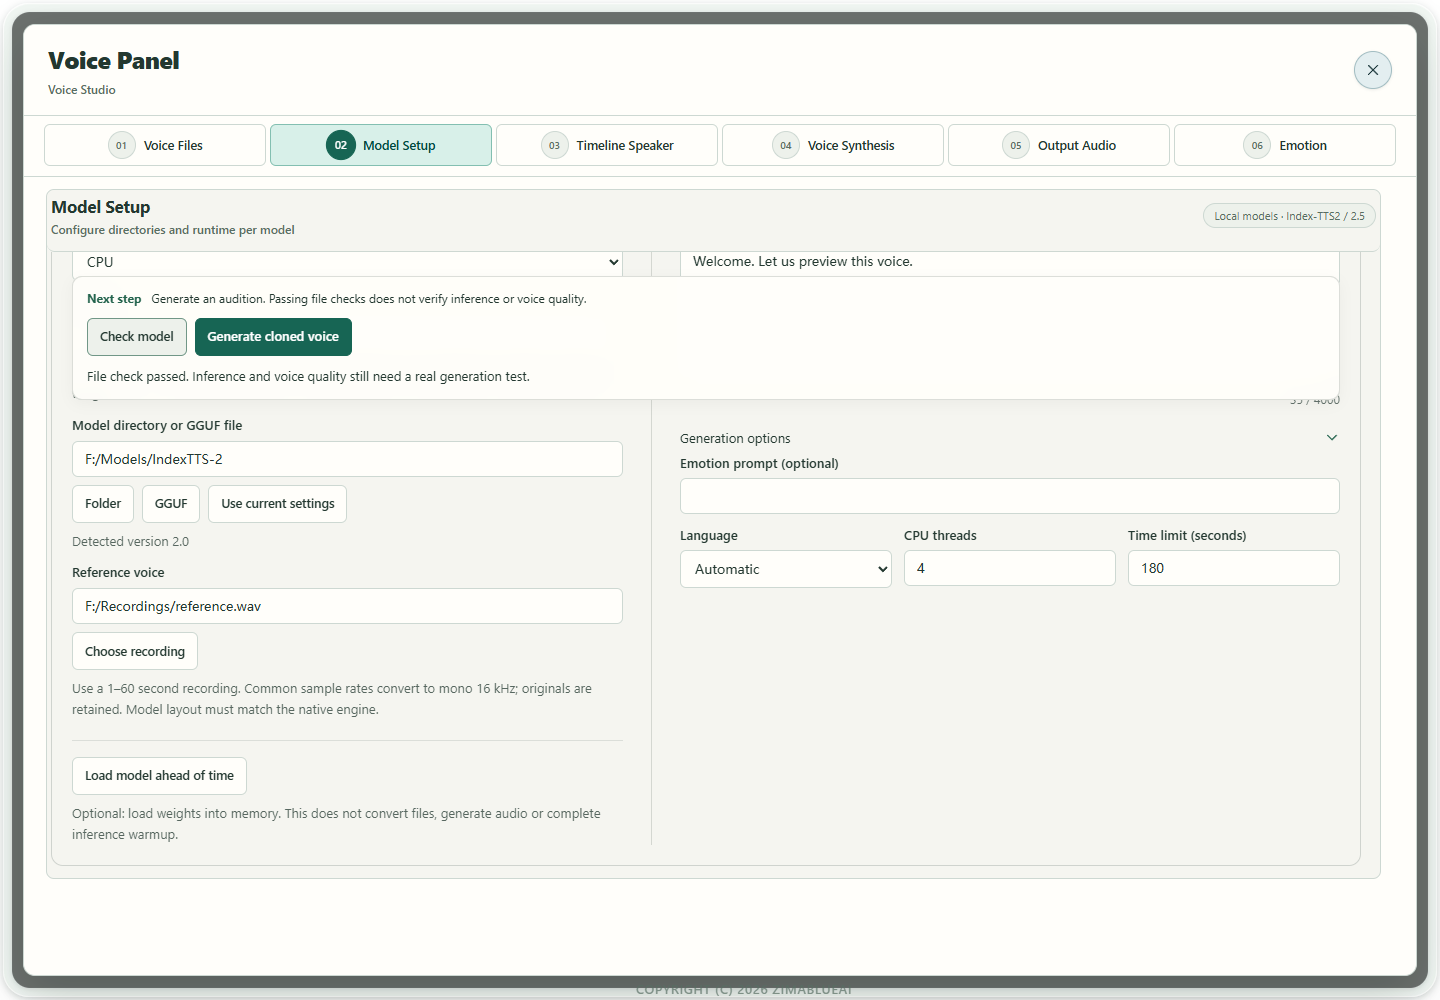
Task: Click the 'Detected version 2.0' text
Action: [130, 542]
